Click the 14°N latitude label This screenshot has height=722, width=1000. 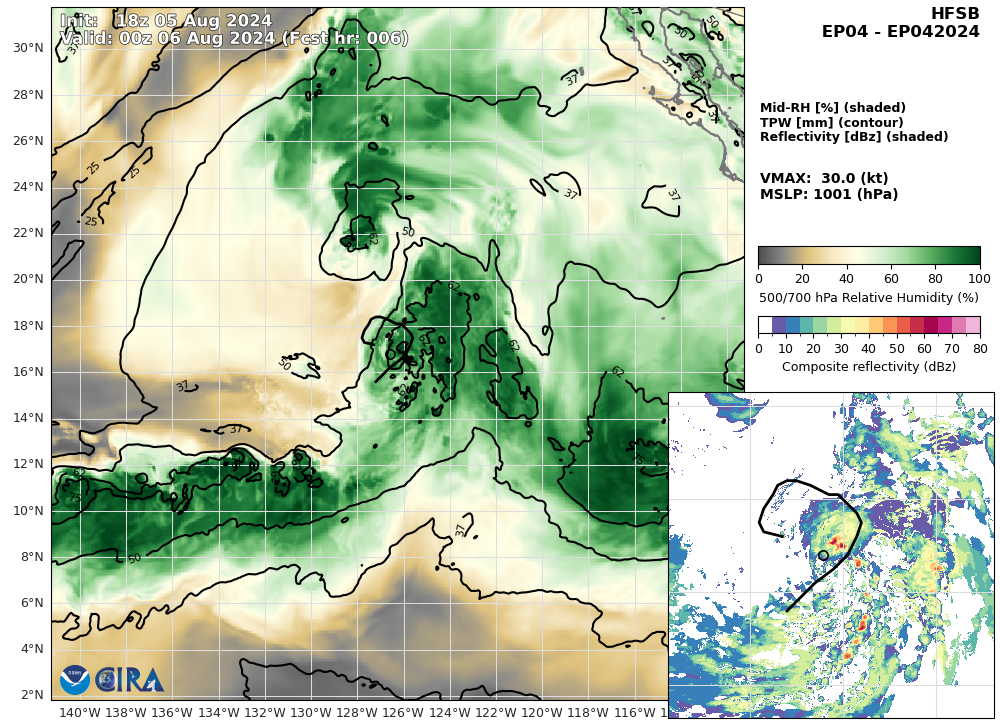28,418
